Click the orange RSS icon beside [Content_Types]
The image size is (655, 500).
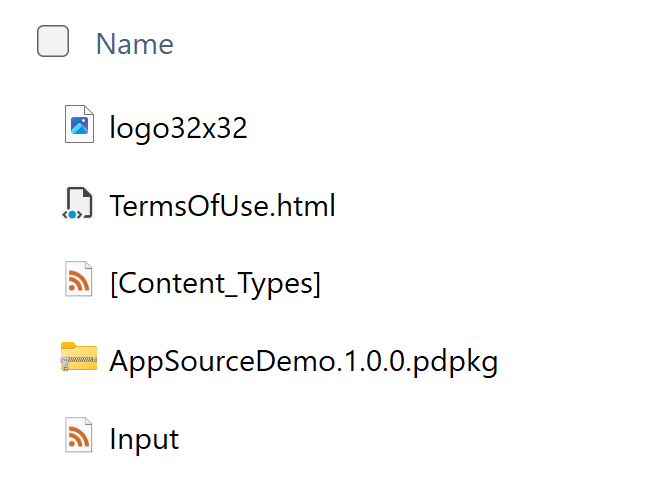(x=79, y=282)
